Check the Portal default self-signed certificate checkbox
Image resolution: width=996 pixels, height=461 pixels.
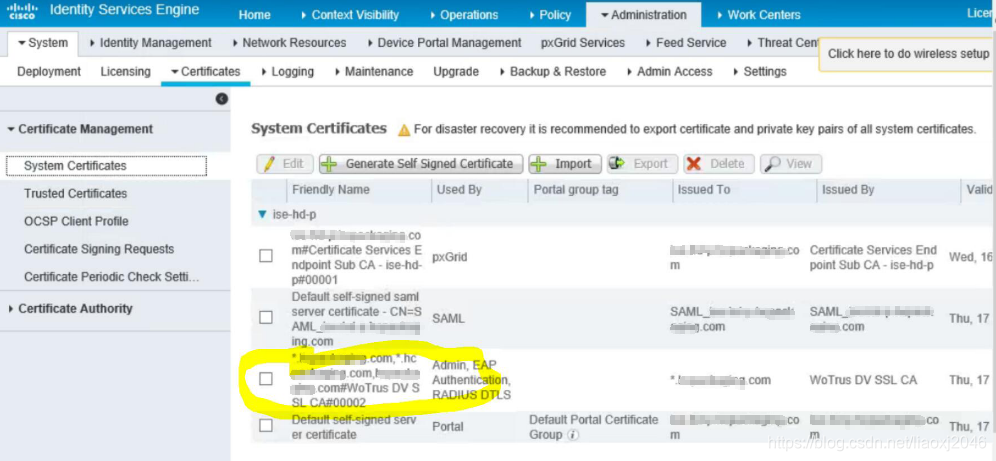click(266, 425)
